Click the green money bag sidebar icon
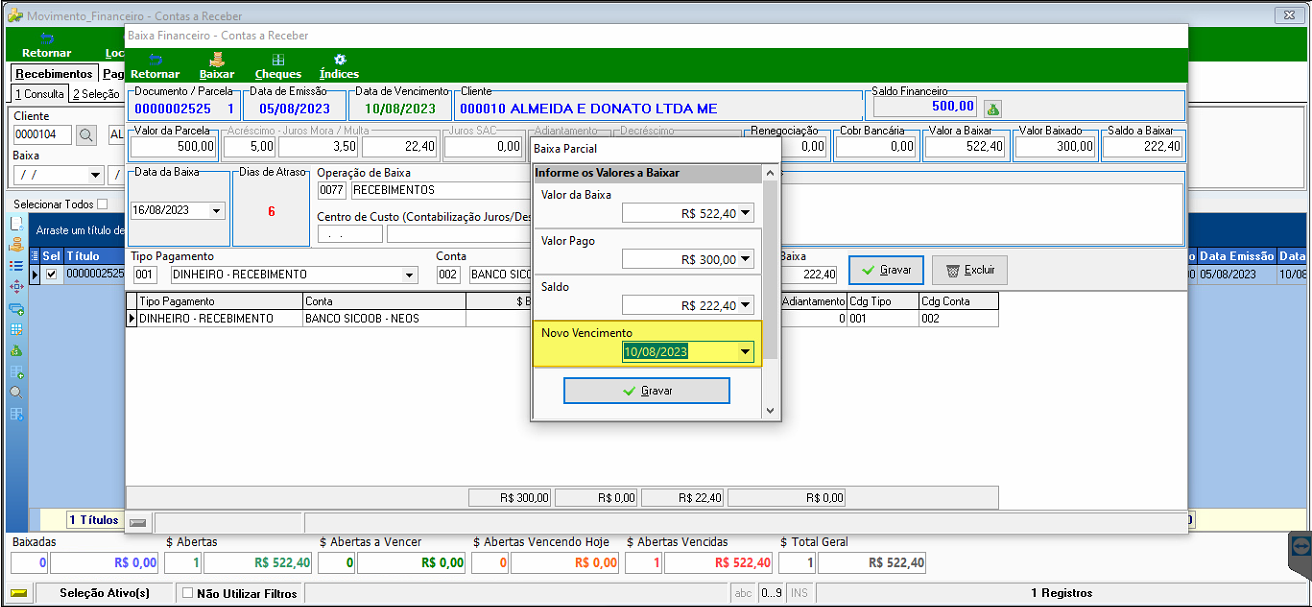Viewport: 1312px width, 607px height. coord(16,351)
